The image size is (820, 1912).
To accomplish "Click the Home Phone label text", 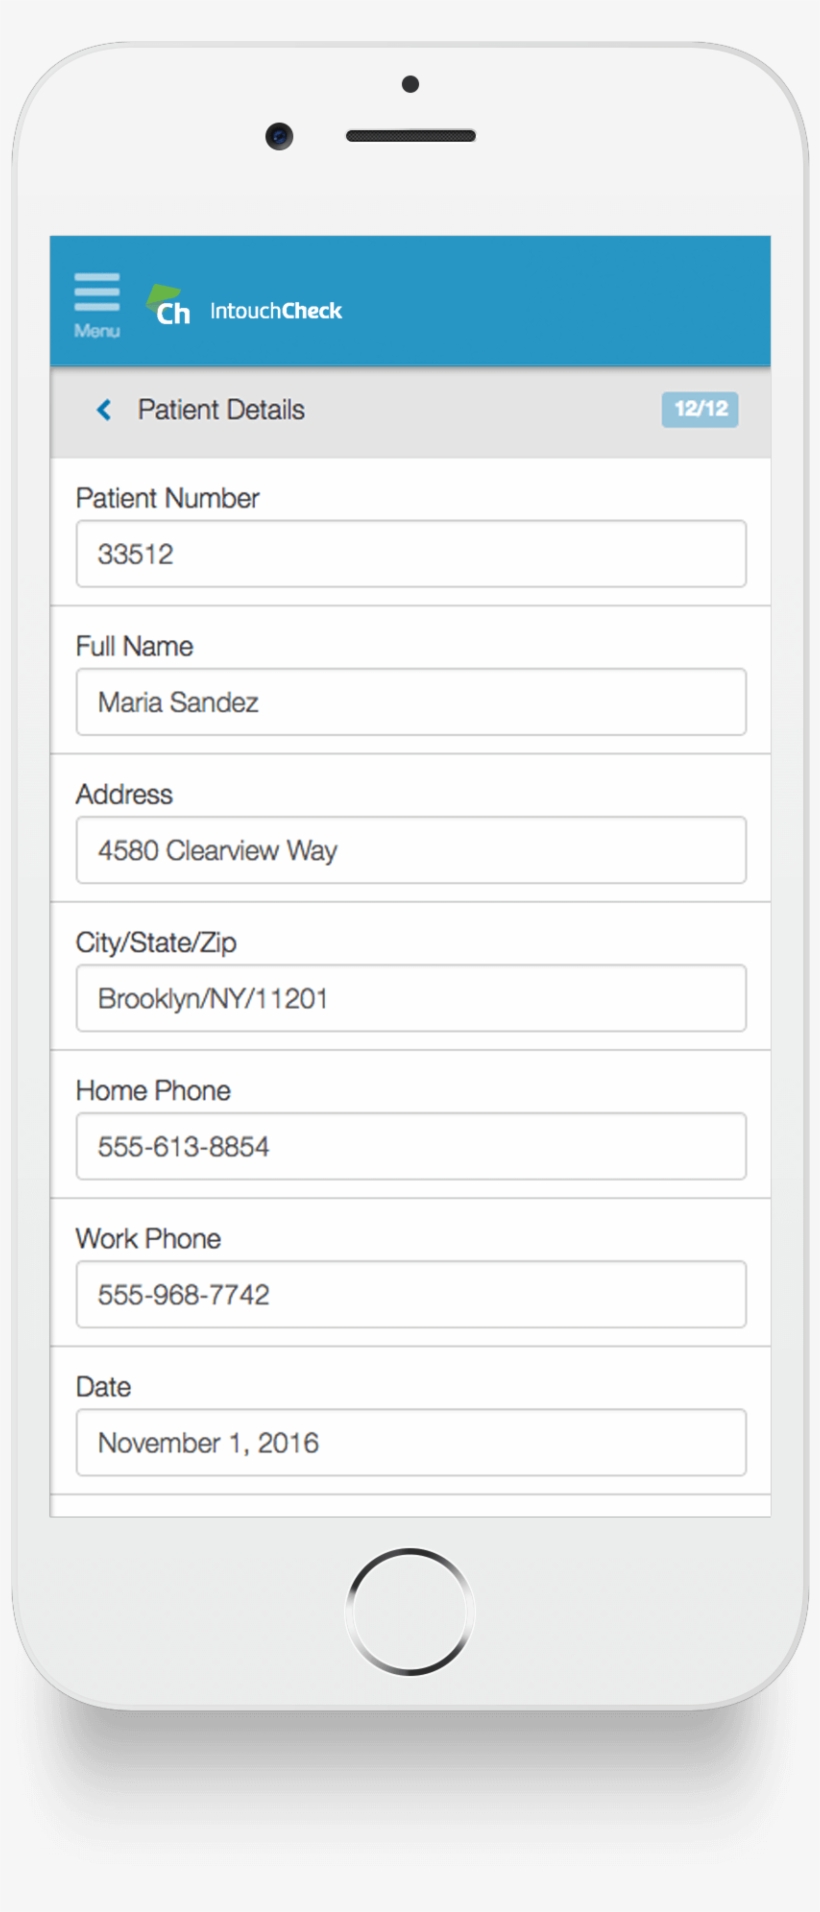I will pos(153,1090).
